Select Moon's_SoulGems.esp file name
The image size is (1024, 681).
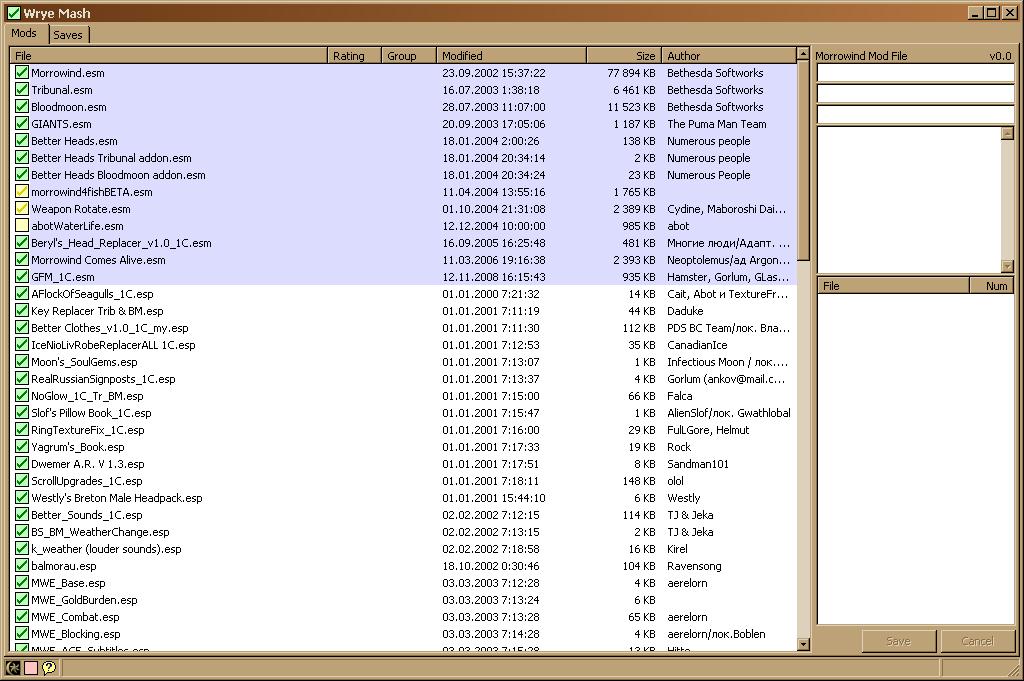84,362
